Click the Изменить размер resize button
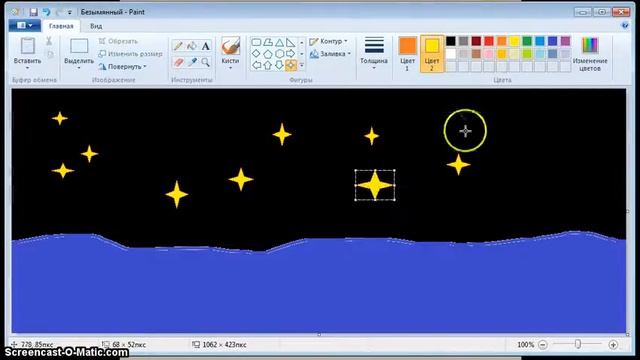Screen dimensions: 640x360 click(x=130, y=54)
